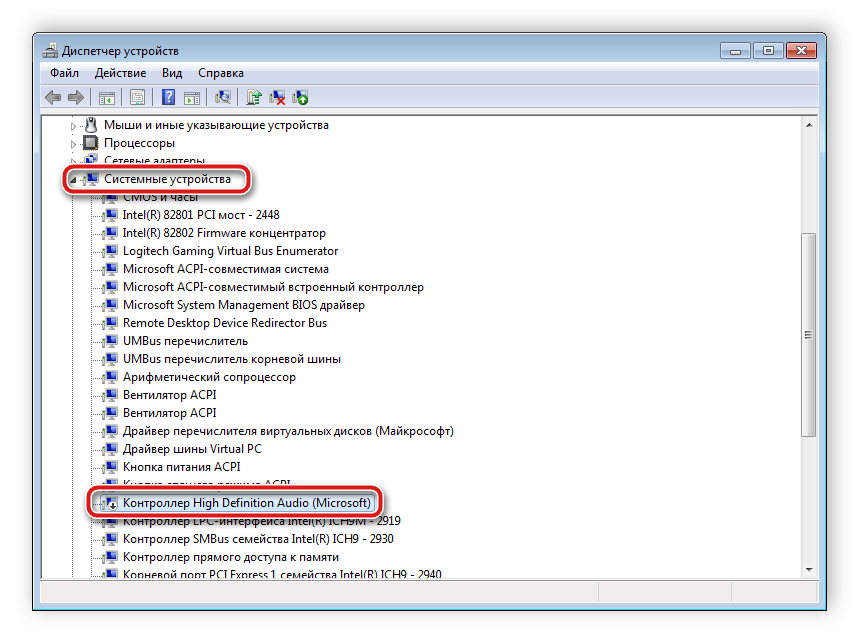
Task: Click the Uninstall device red-X icon
Action: 277,97
